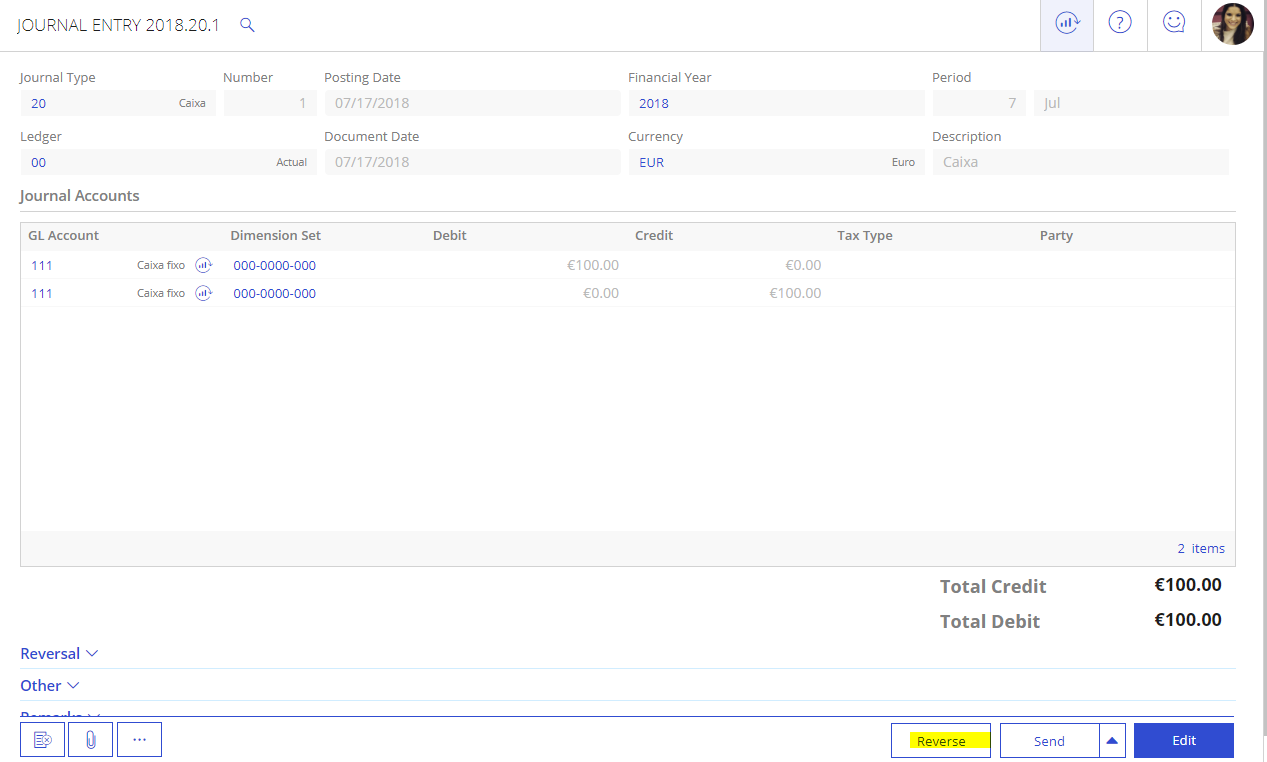Click the Dimension Set column header
The image size is (1267, 762).
[x=276, y=236]
